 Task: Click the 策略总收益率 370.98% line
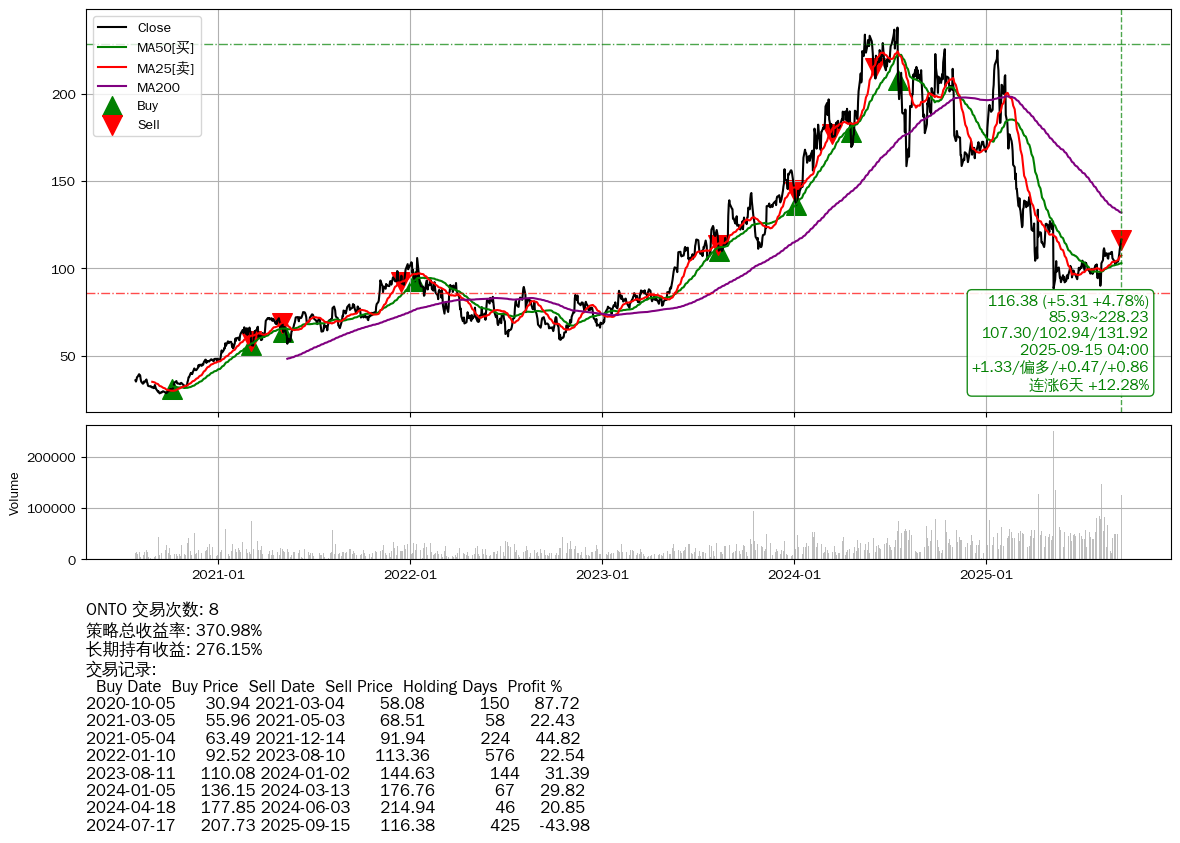[174, 630]
